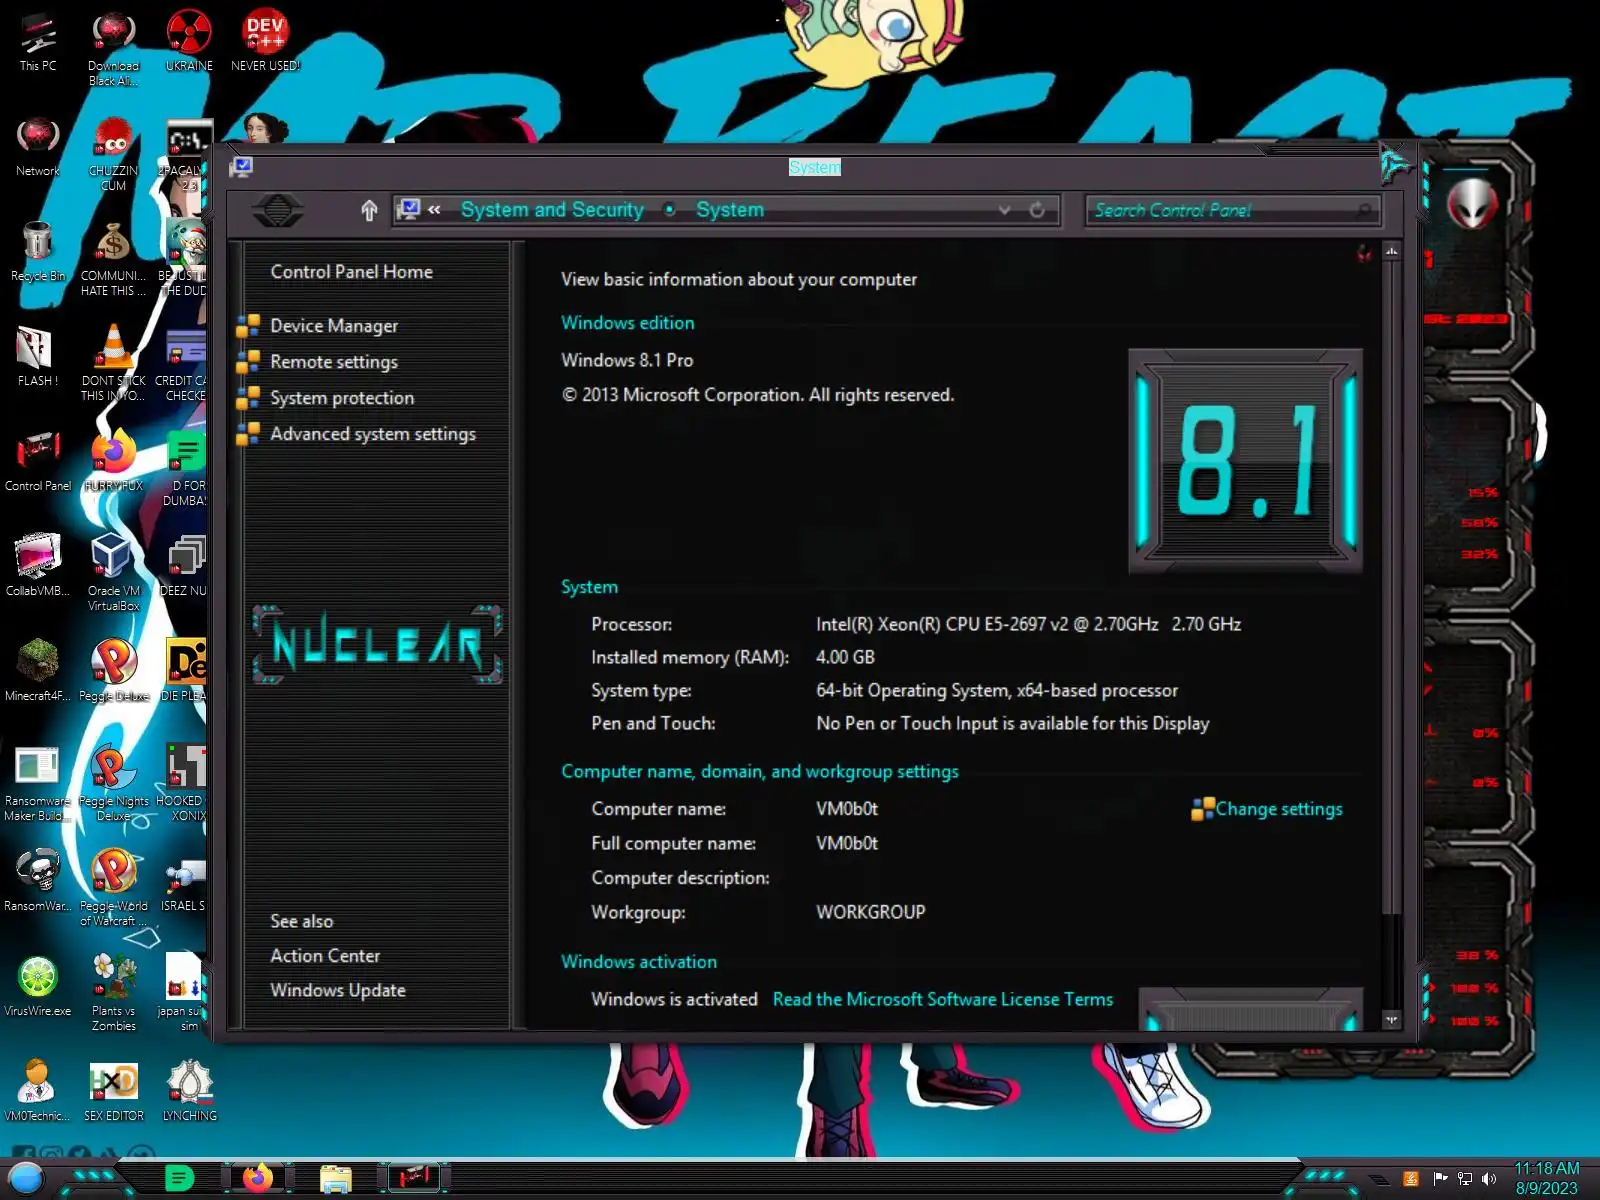Open the Remote settings link
Screen dimensions: 1600x1200
coord(334,362)
